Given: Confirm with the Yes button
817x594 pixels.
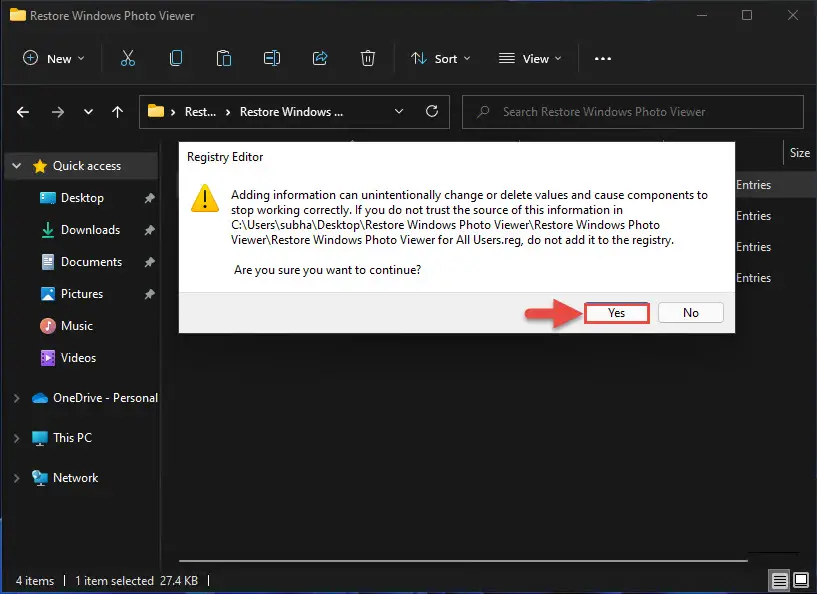Looking at the screenshot, I should [x=616, y=313].
